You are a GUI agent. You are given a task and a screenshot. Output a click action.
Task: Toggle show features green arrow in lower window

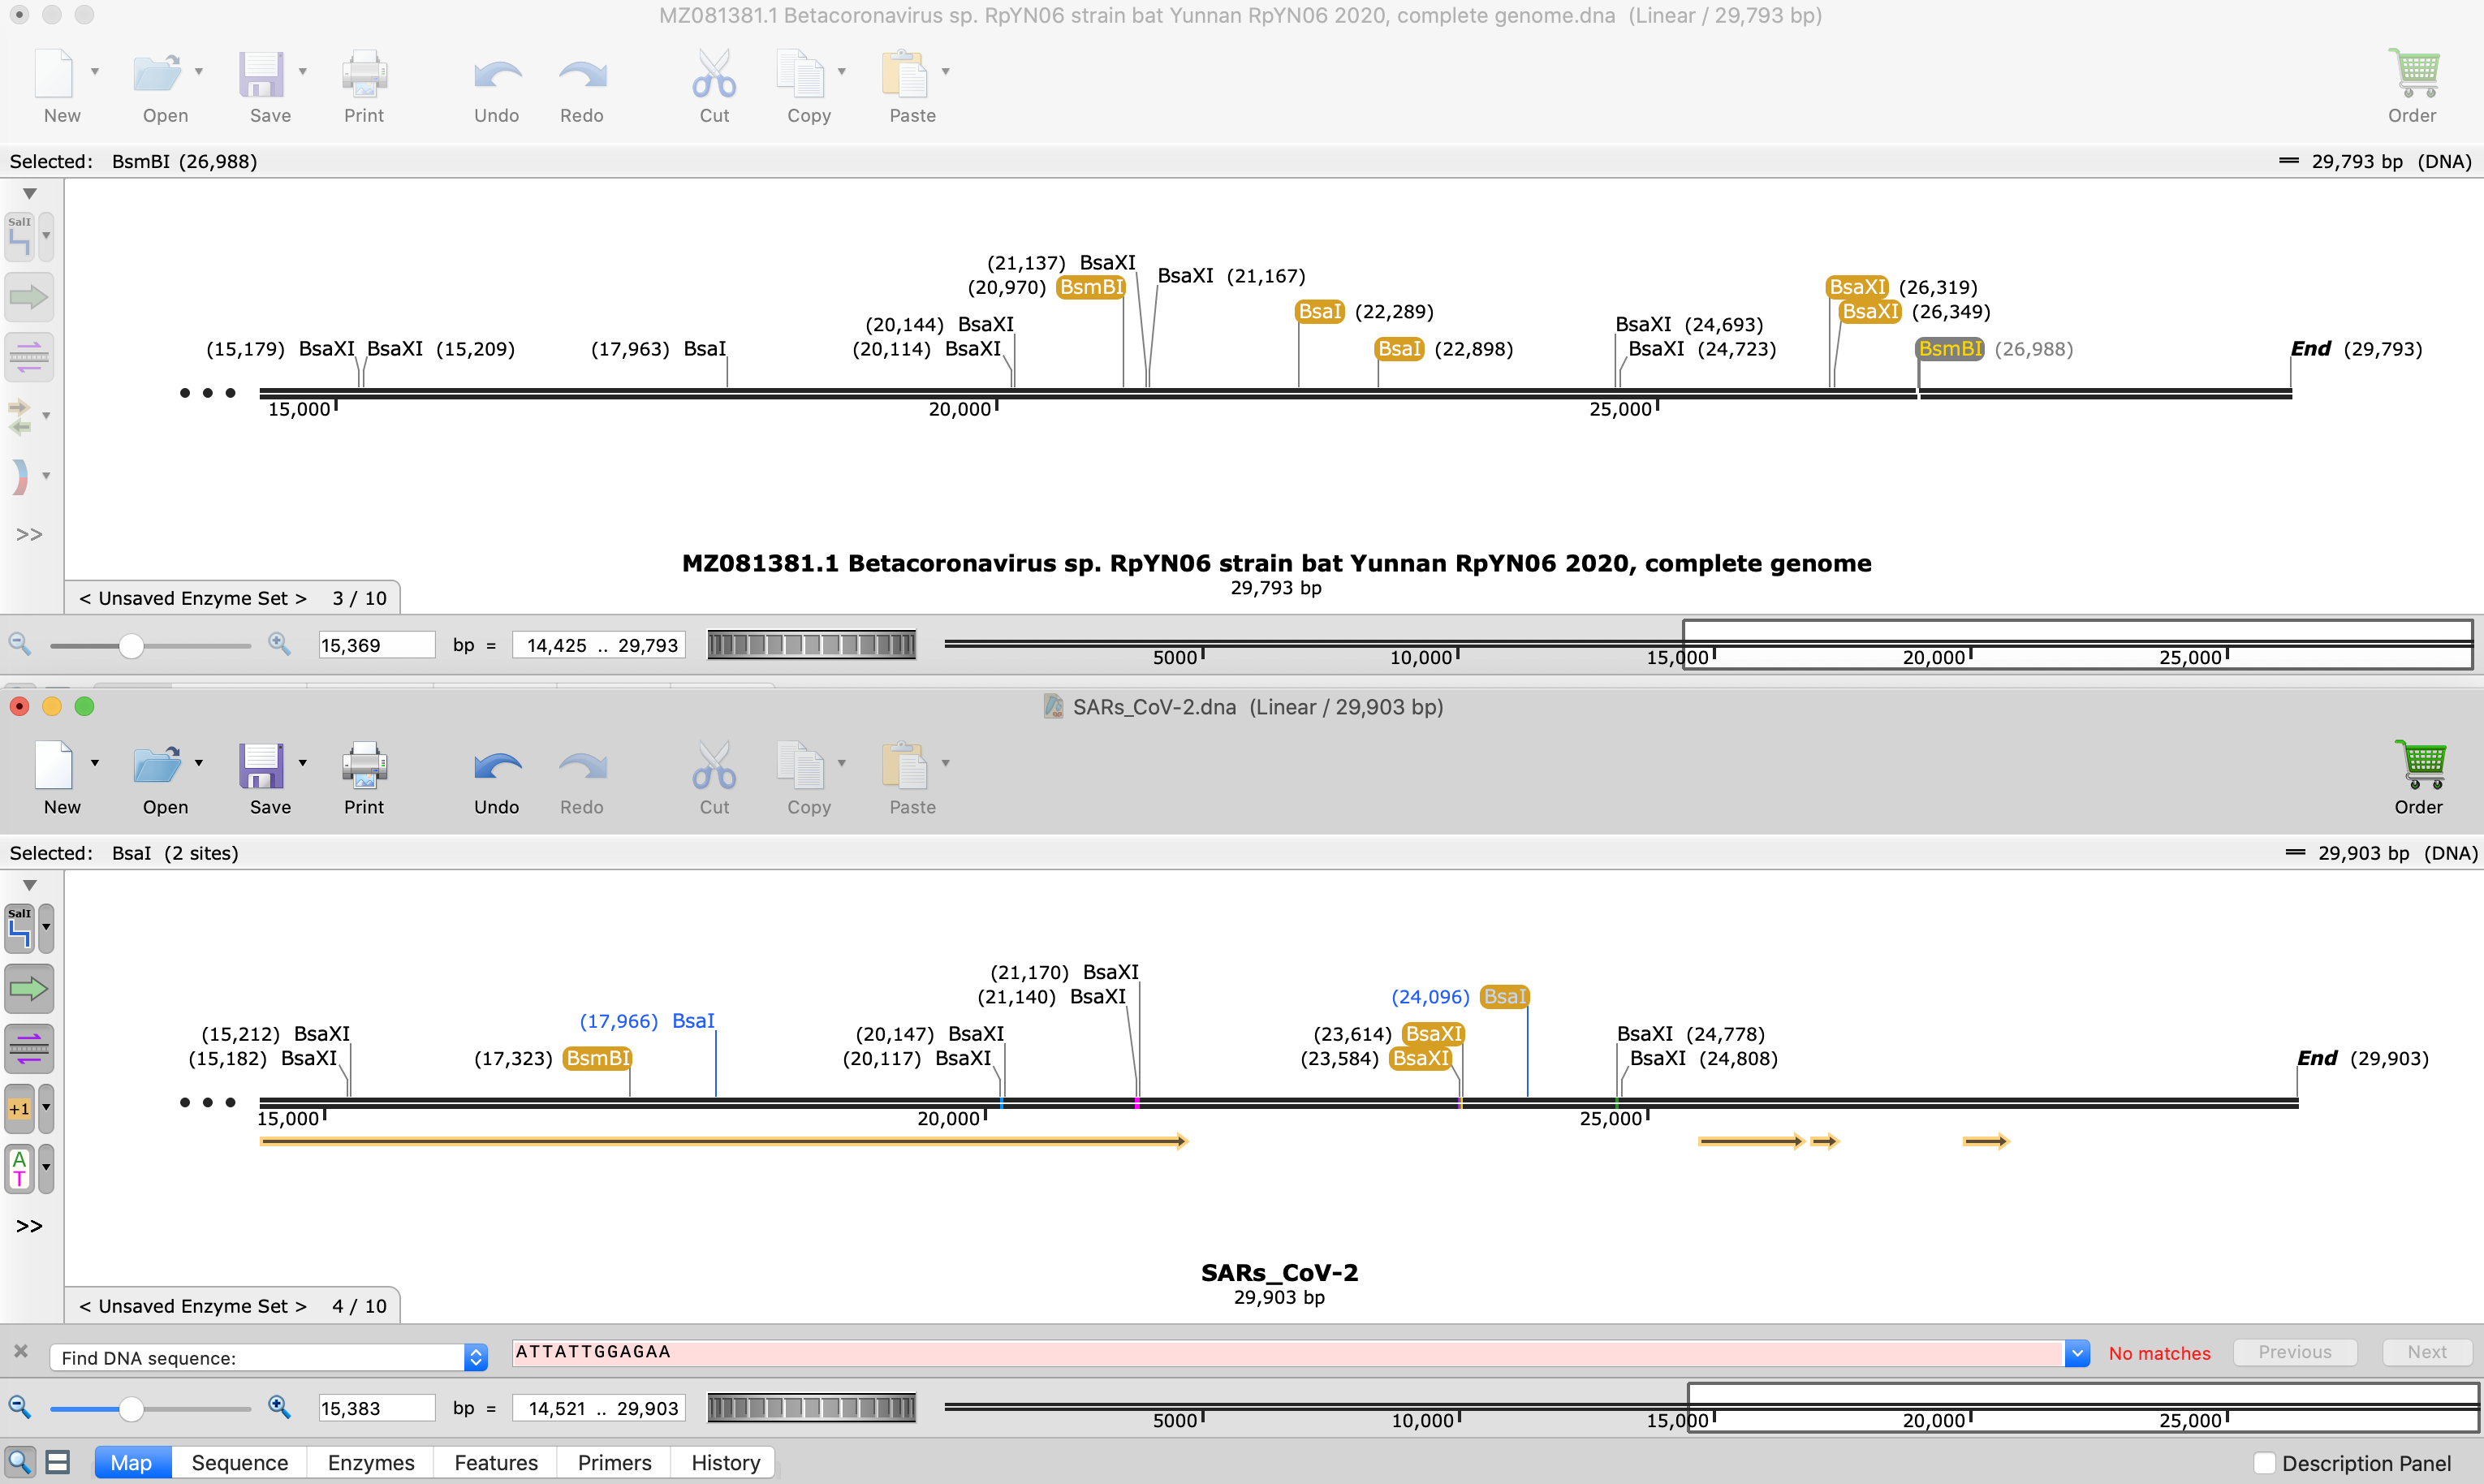[x=28, y=989]
